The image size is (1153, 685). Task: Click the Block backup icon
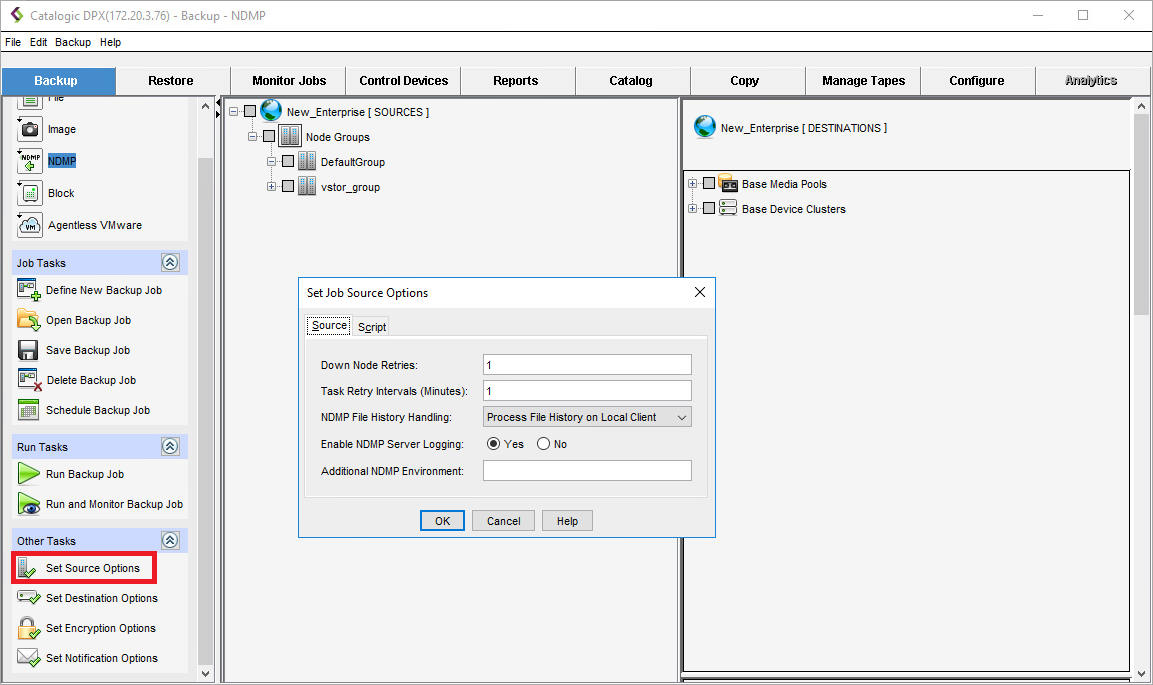tap(30, 193)
